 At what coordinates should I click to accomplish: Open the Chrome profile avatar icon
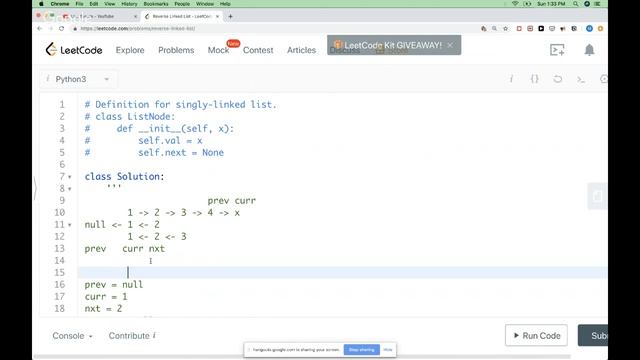[x=589, y=29]
